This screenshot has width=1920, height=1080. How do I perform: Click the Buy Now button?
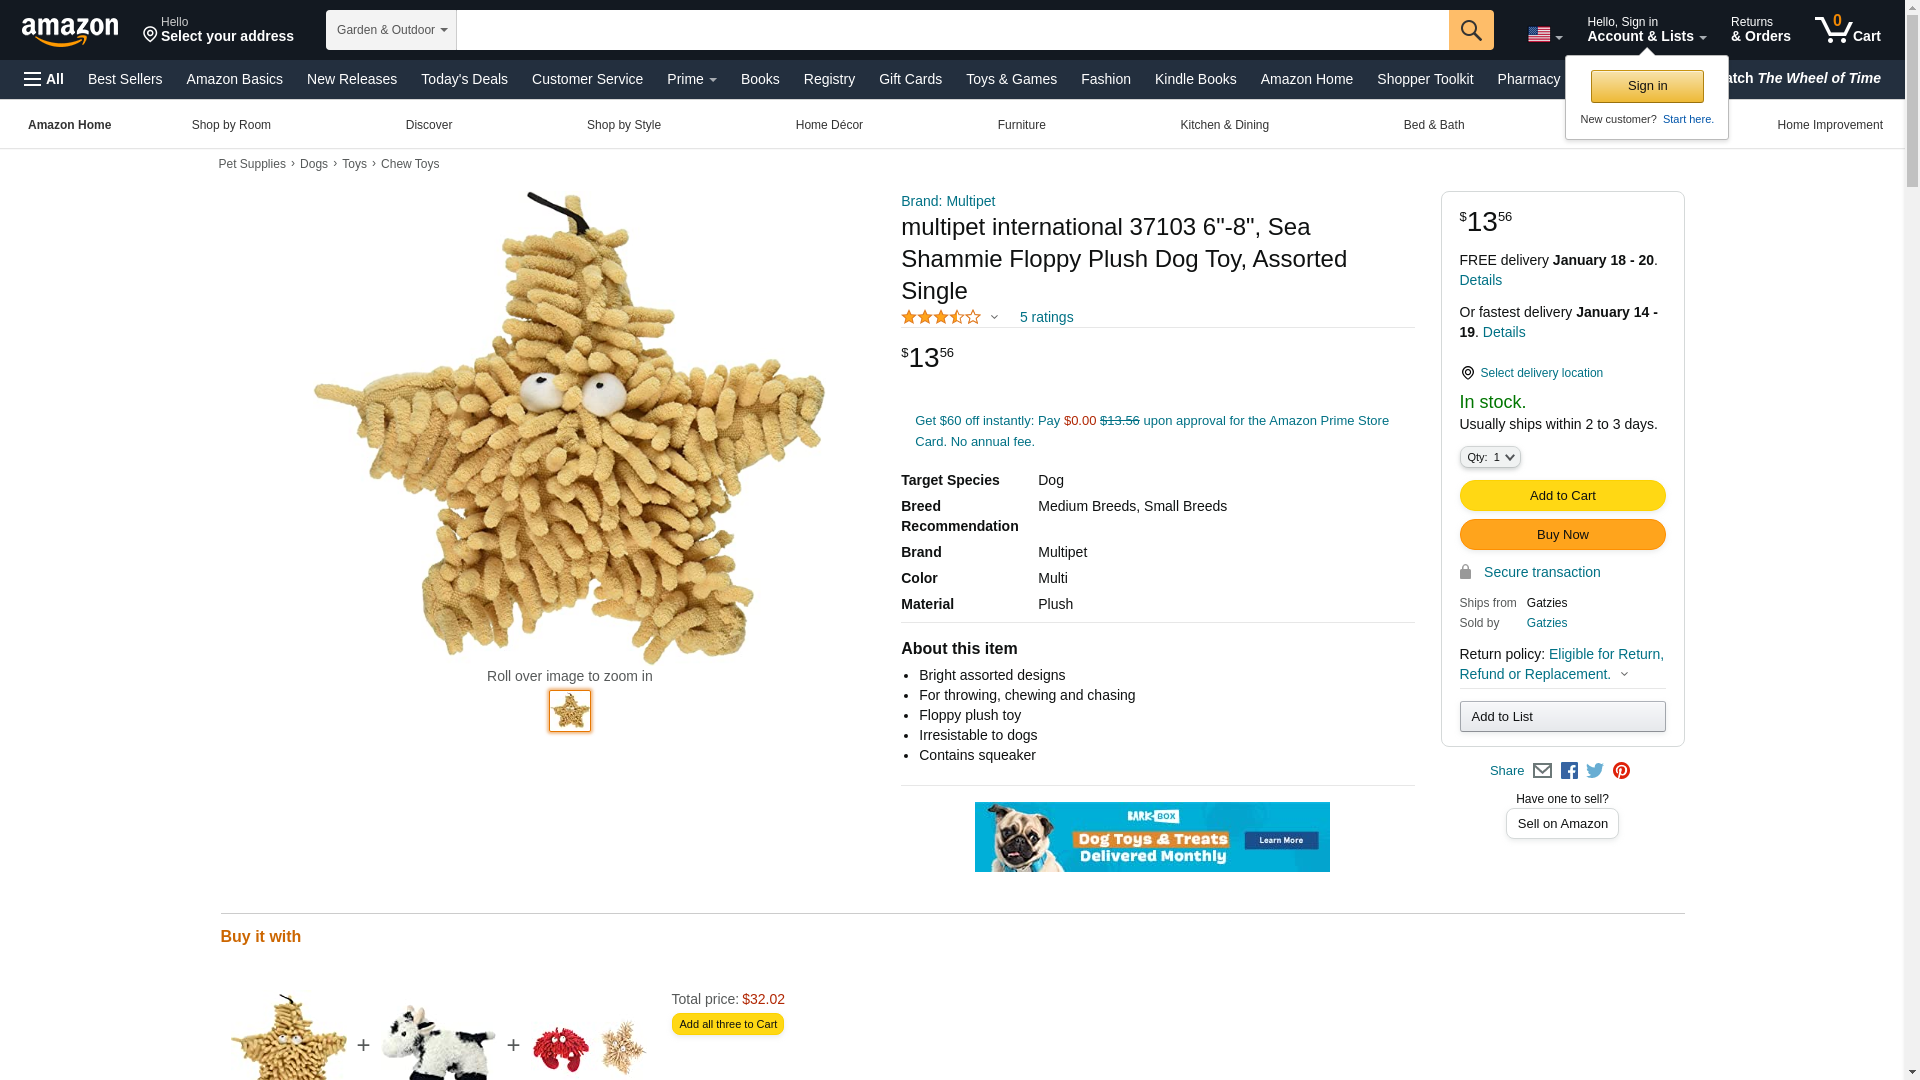1562,535
